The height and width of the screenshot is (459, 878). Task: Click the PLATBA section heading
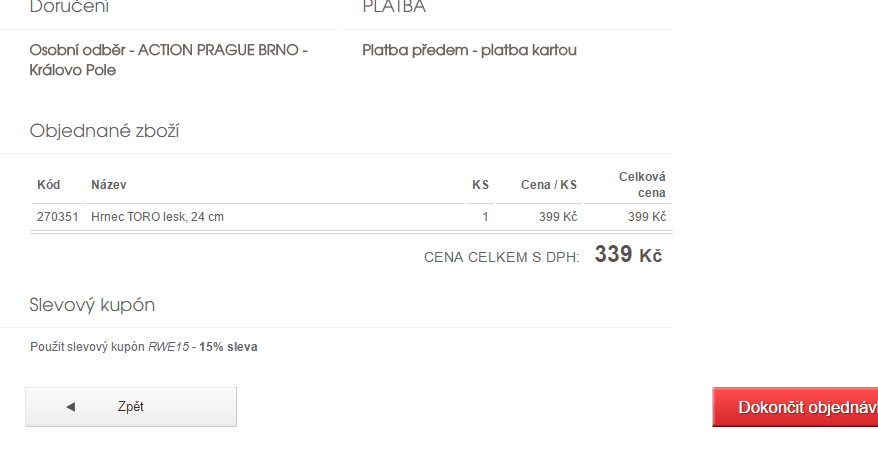pos(394,8)
